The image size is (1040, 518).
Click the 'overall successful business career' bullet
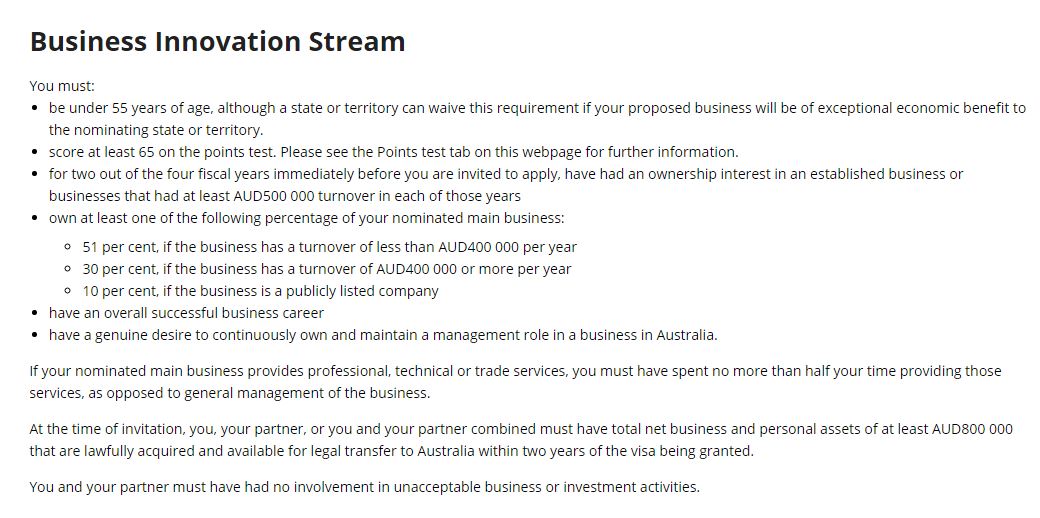point(186,312)
